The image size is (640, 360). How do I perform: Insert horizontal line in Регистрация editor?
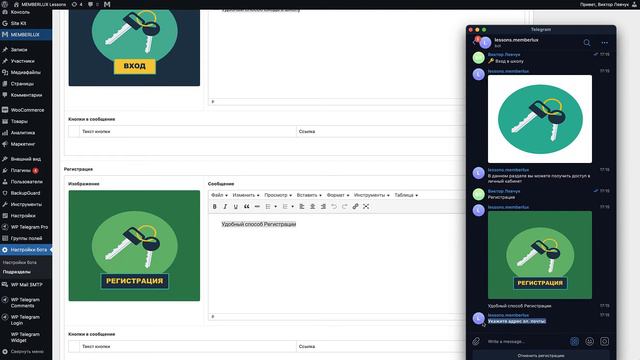[257, 207]
